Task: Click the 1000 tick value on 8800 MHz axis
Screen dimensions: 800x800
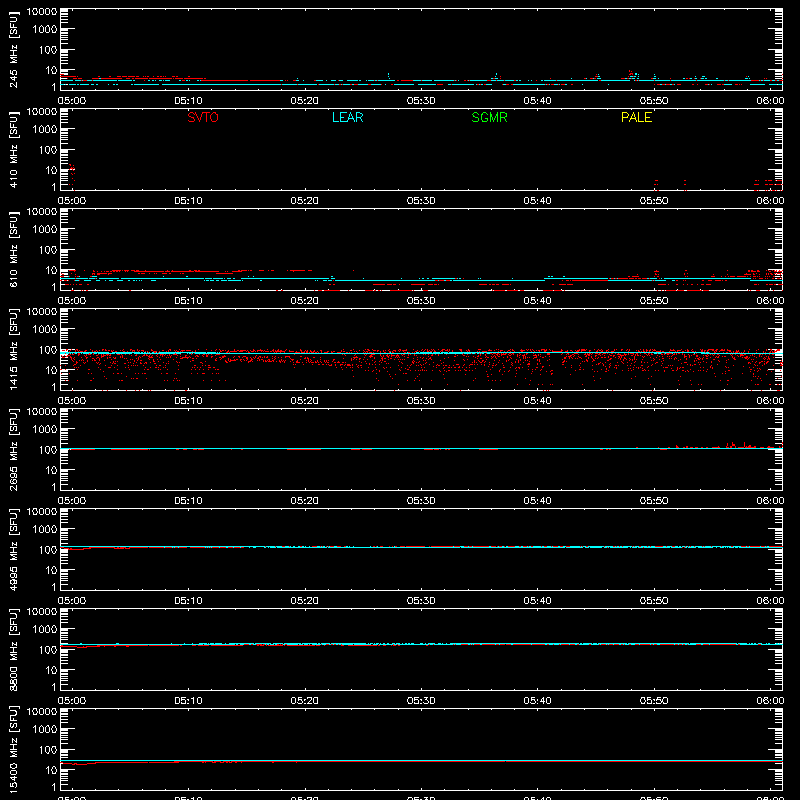Action: [x=45, y=630]
